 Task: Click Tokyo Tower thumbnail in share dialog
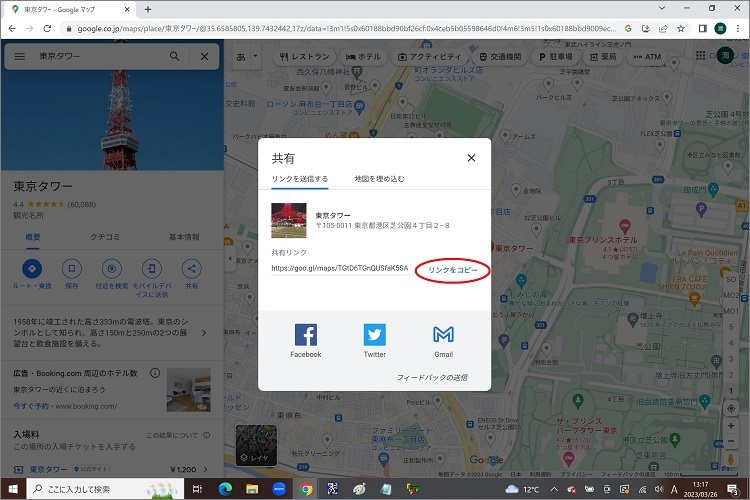coord(289,221)
